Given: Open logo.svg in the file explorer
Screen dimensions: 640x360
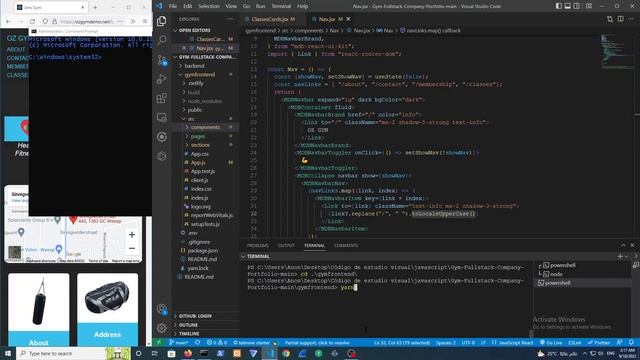Looking at the screenshot, I should 200,207.
